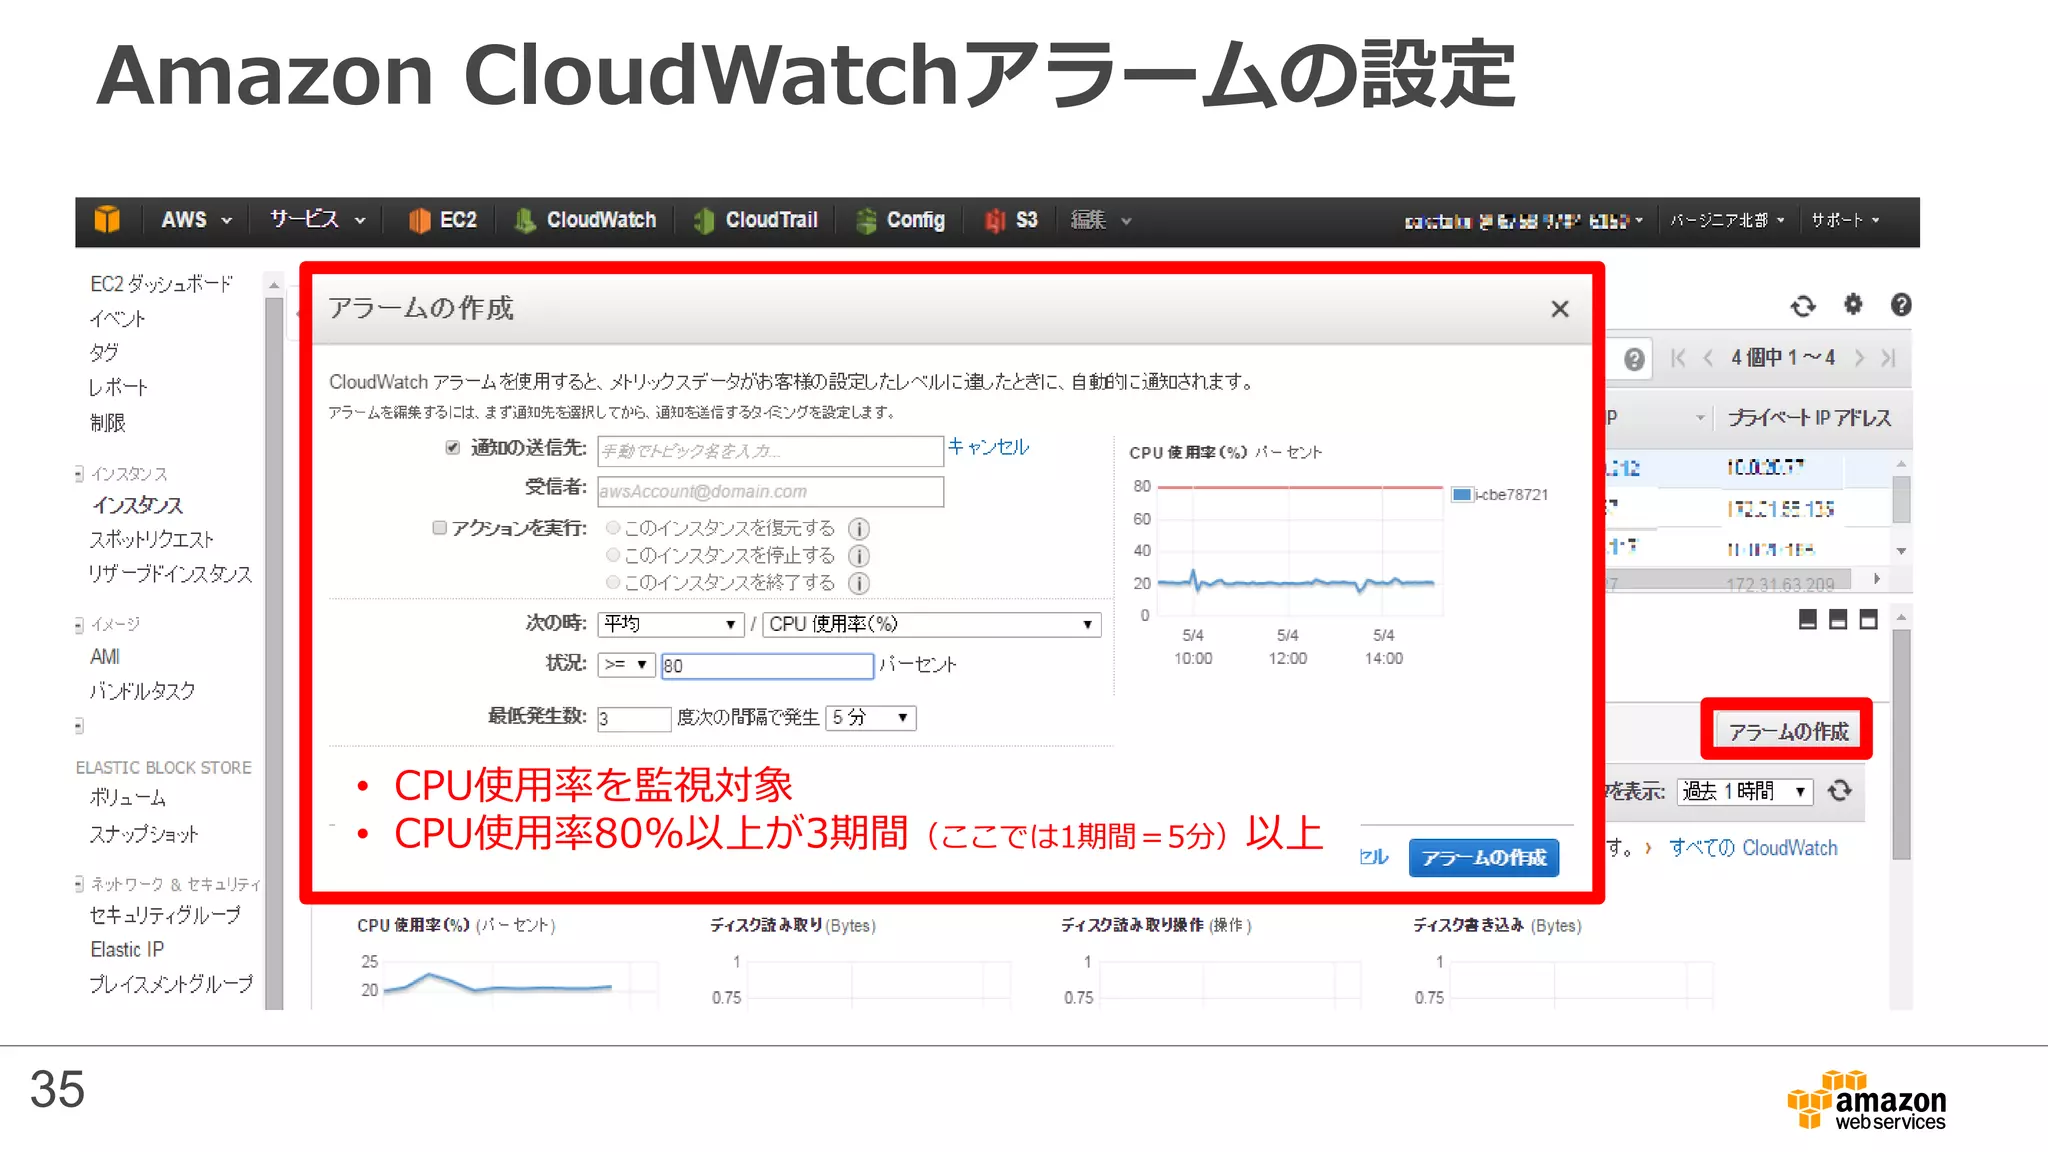Click the 受信者 email input field
2048x1152 pixels.
click(x=770, y=492)
